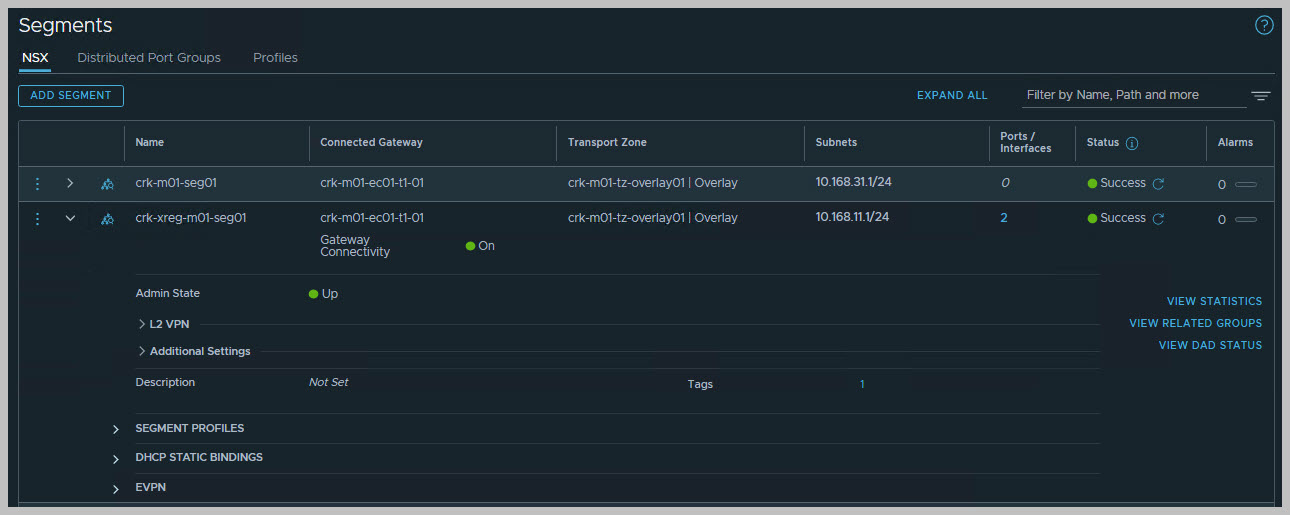Open actions menu for crk-m01-seg01

click(x=38, y=184)
